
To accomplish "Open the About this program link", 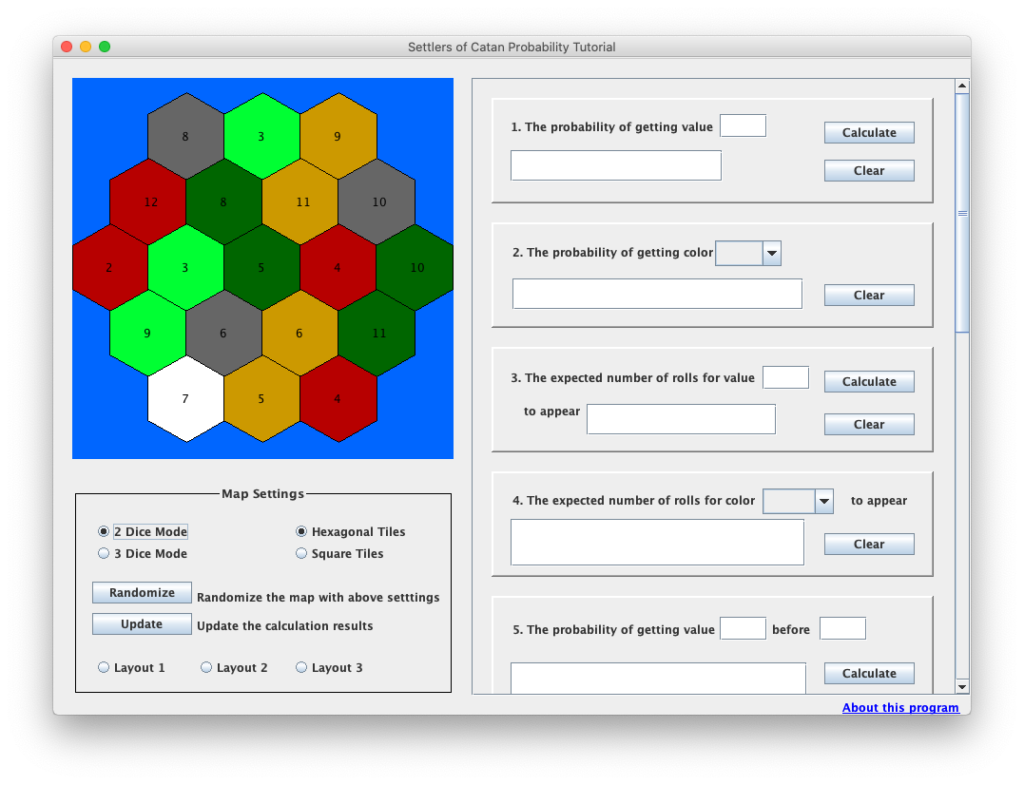I will (x=900, y=707).
